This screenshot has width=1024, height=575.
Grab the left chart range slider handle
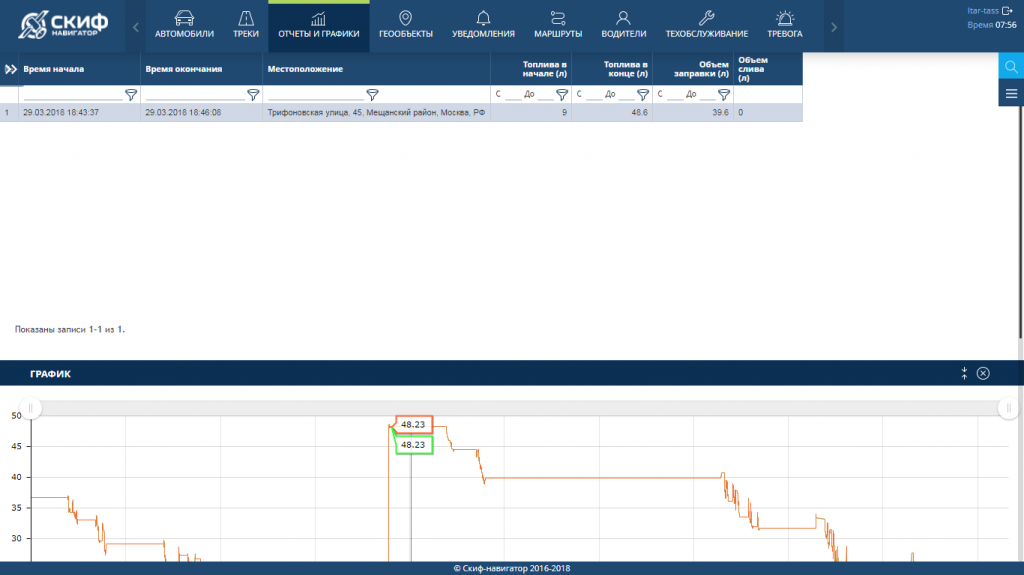30,408
